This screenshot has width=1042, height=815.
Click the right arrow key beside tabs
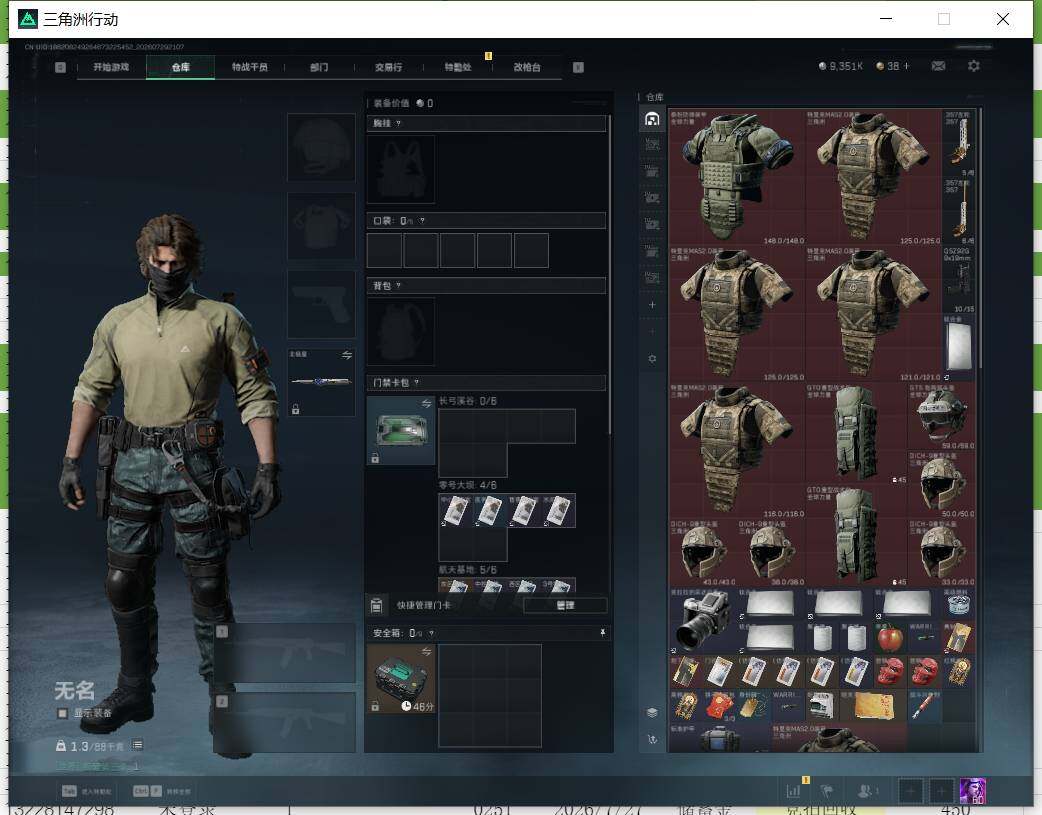578,67
